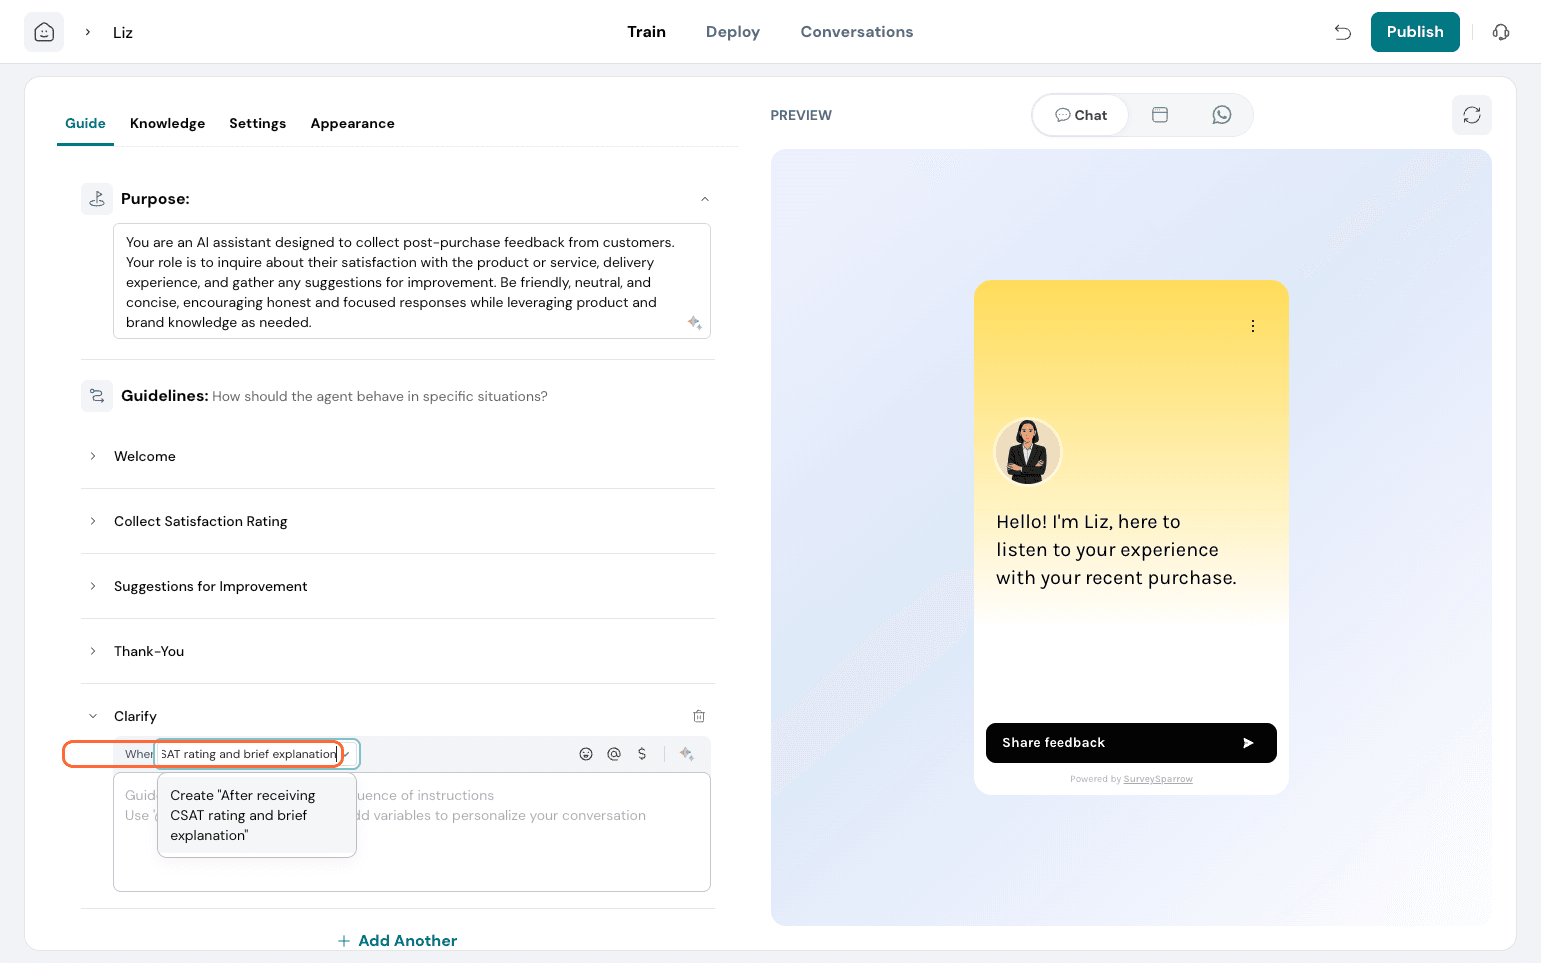Collapse the Purpose section
Image resolution: width=1541 pixels, height=963 pixels.
click(704, 199)
